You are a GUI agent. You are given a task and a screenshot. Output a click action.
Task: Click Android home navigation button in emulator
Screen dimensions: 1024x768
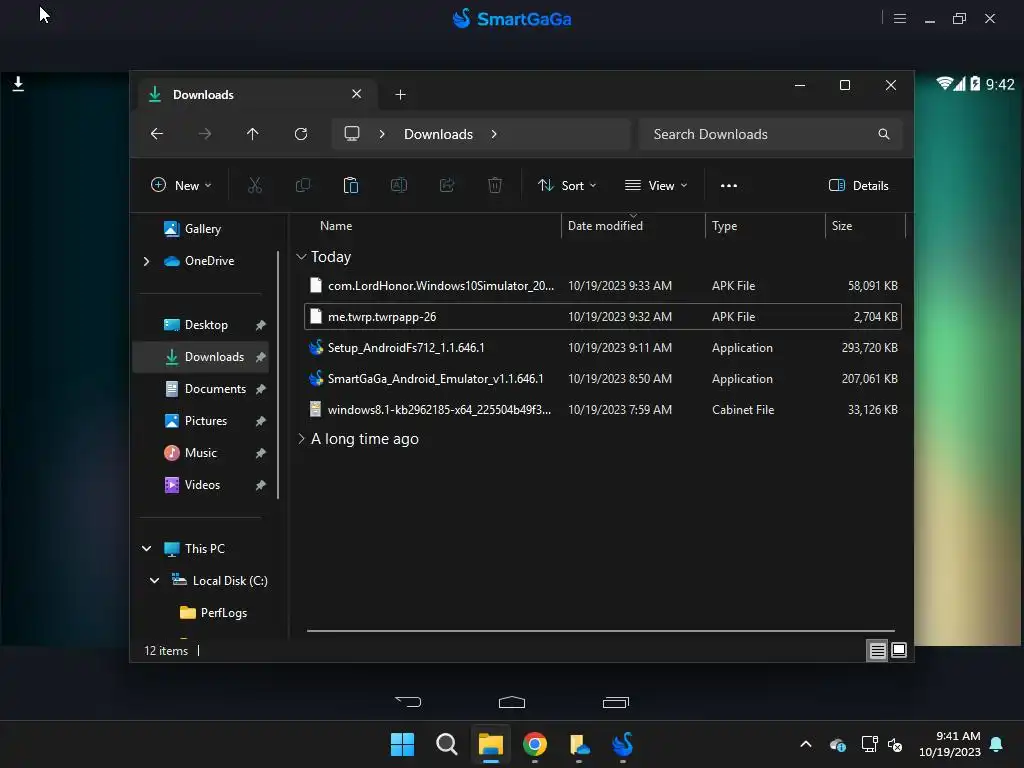[x=512, y=702]
